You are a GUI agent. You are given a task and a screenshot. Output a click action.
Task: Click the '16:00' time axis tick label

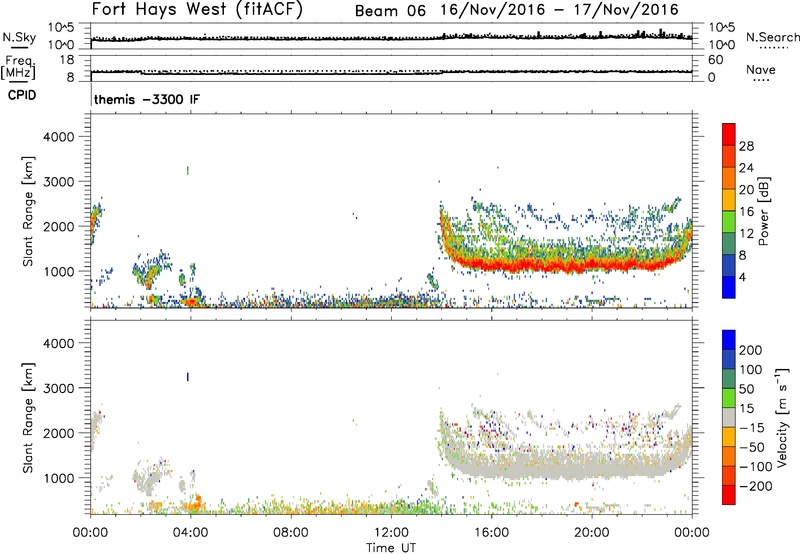click(x=491, y=533)
